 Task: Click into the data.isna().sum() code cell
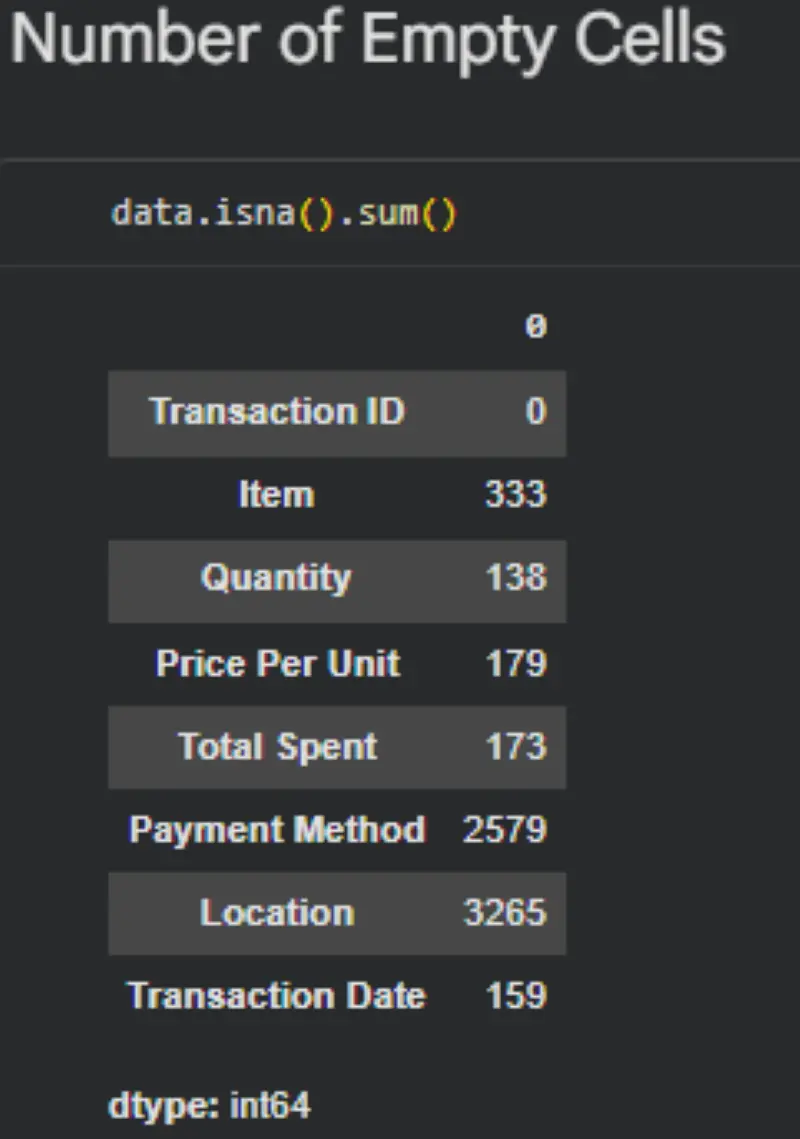[284, 214]
